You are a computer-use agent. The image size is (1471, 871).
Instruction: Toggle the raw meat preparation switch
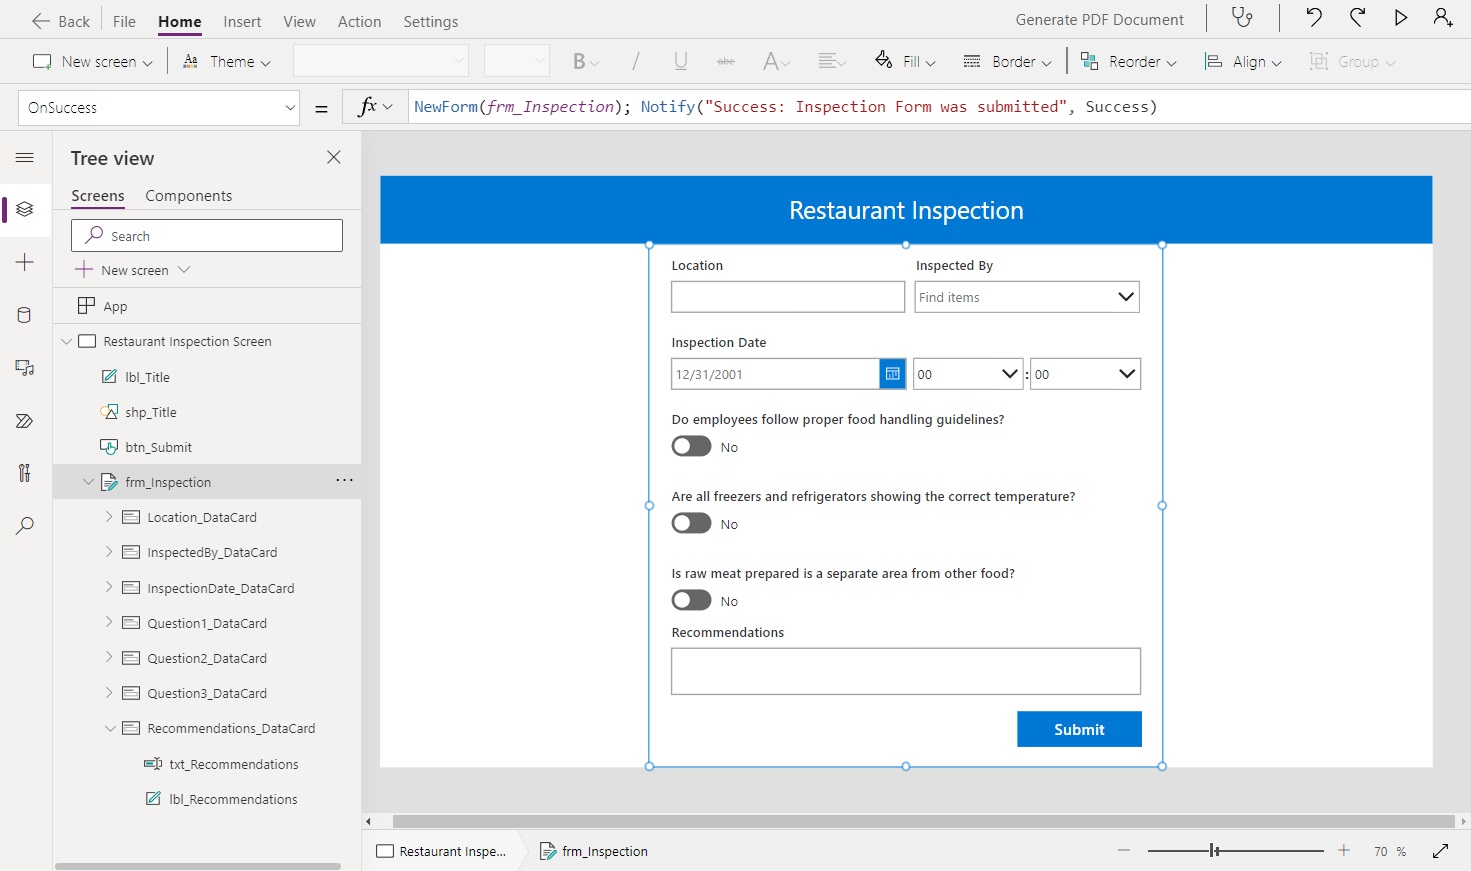click(691, 600)
